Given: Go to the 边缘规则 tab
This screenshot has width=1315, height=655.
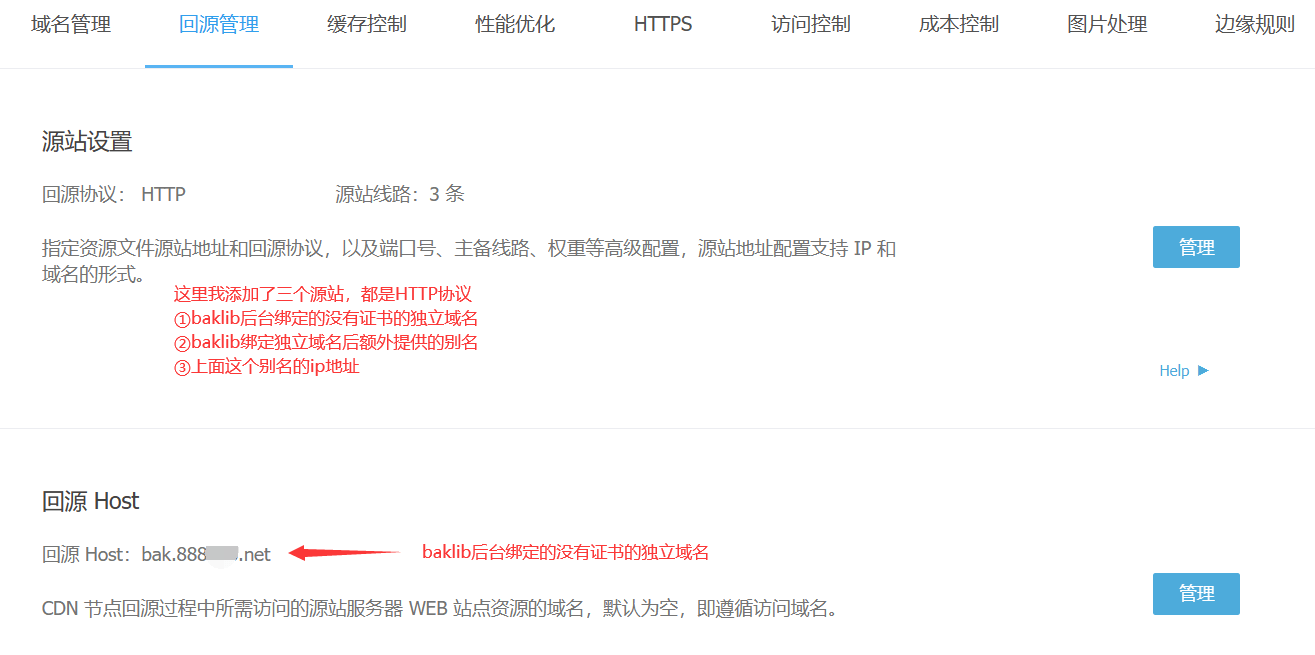Looking at the screenshot, I should click(x=1255, y=25).
